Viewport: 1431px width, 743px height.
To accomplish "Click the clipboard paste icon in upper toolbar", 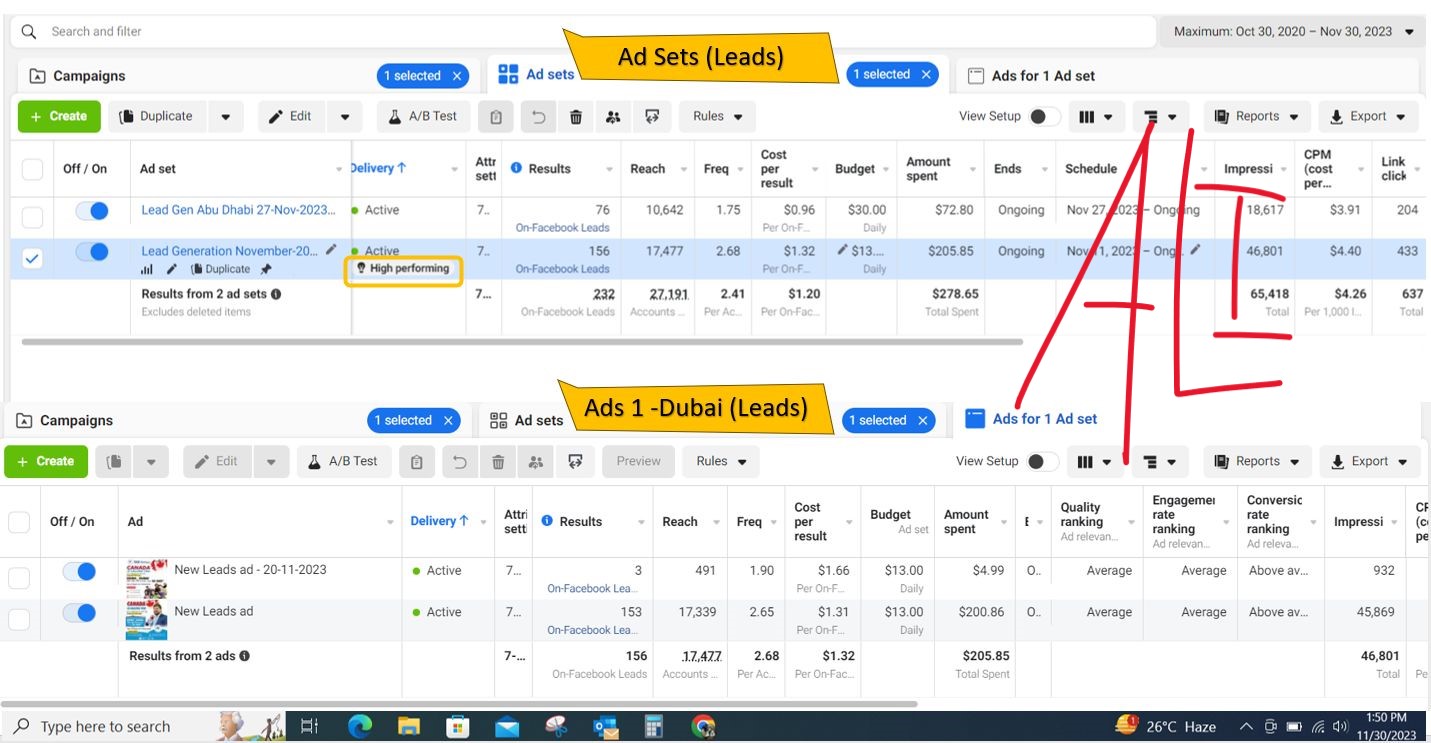I will (x=495, y=117).
